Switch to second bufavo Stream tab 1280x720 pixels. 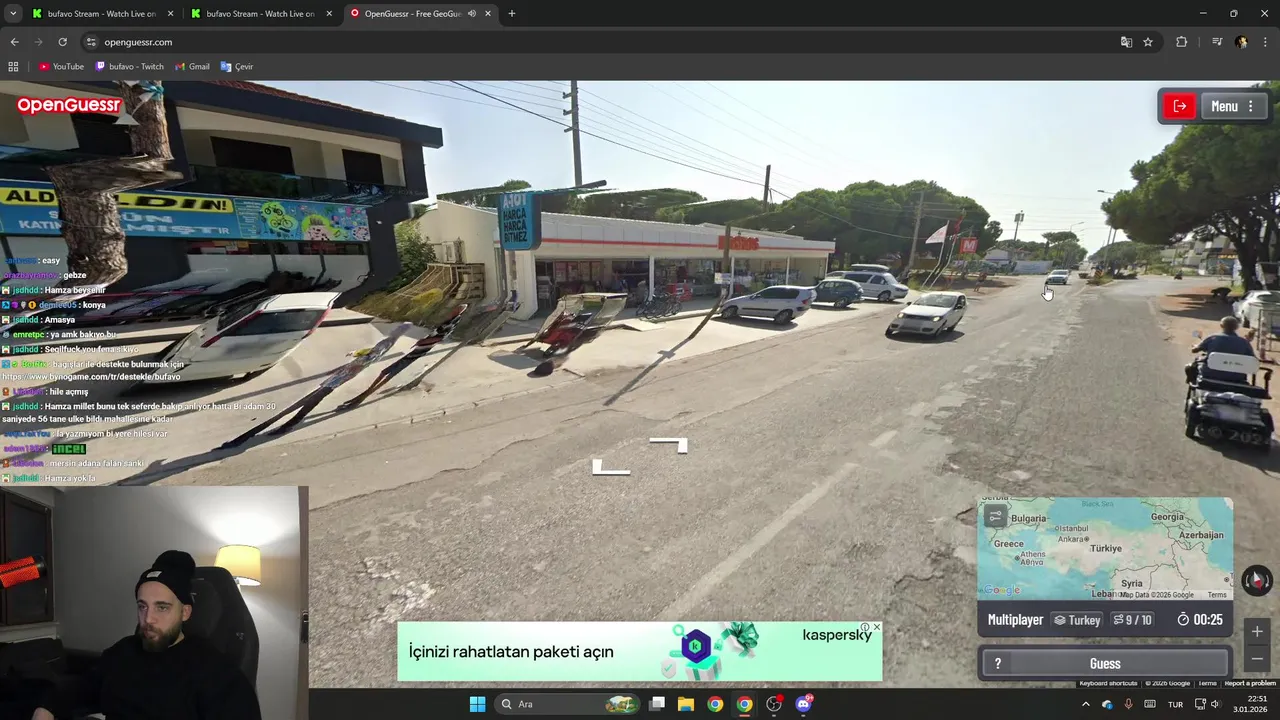click(x=260, y=14)
